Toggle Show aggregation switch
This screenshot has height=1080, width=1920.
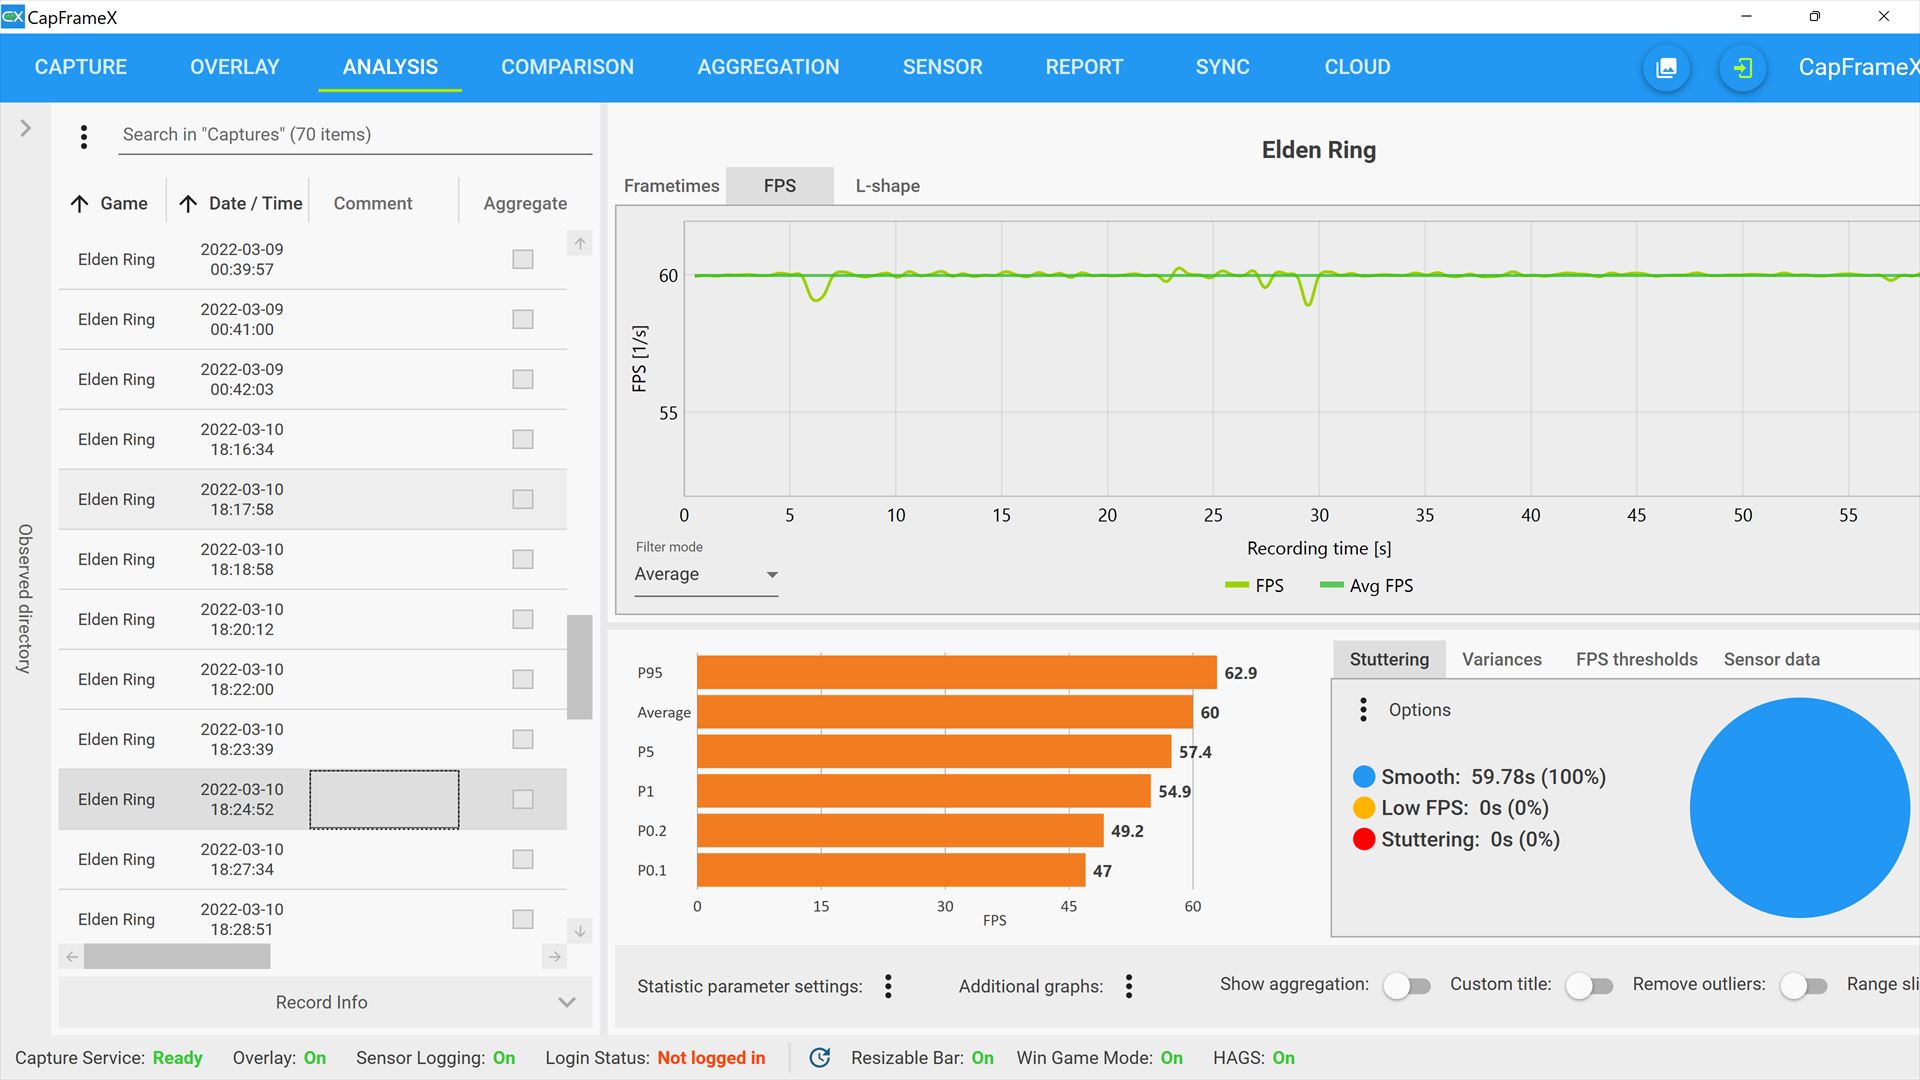pyautogui.click(x=1406, y=986)
